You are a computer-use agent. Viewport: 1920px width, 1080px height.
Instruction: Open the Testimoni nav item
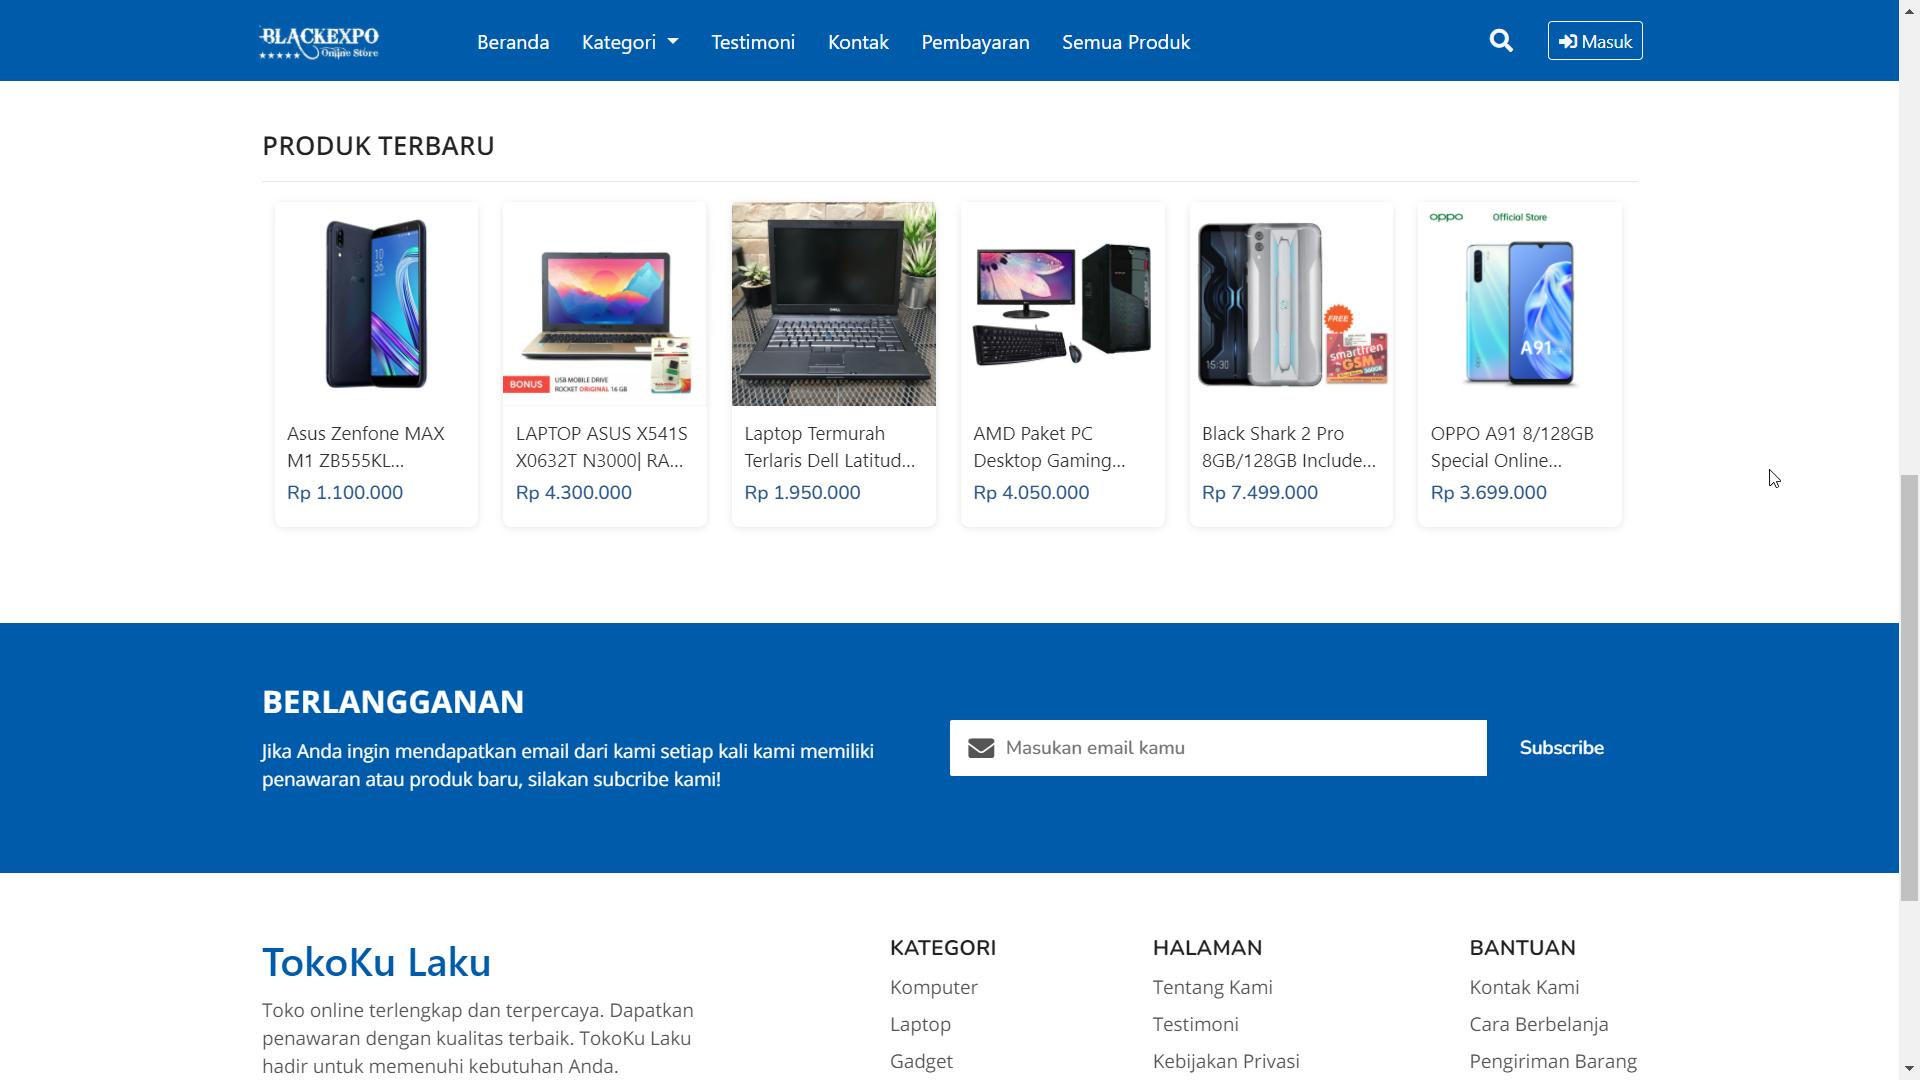753,42
